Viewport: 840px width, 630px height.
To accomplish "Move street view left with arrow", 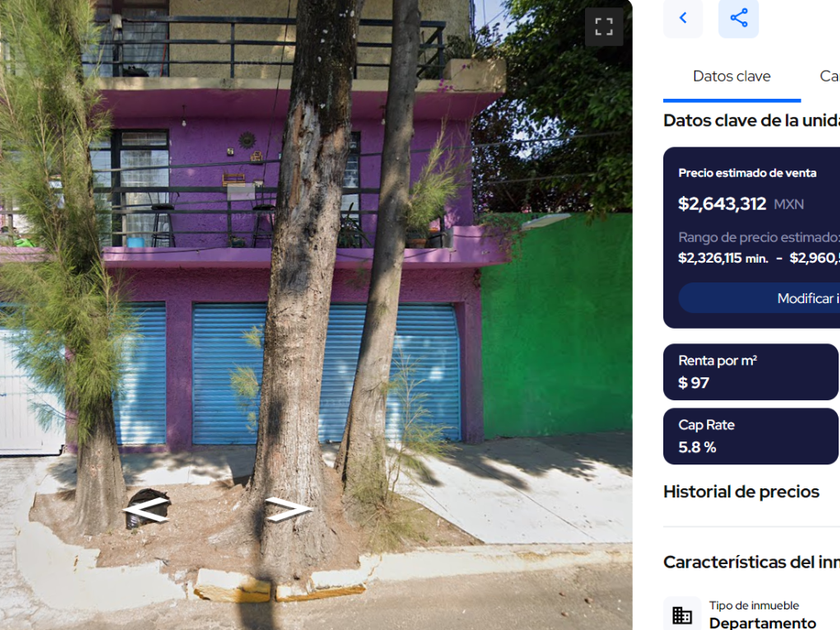I will (146, 509).
